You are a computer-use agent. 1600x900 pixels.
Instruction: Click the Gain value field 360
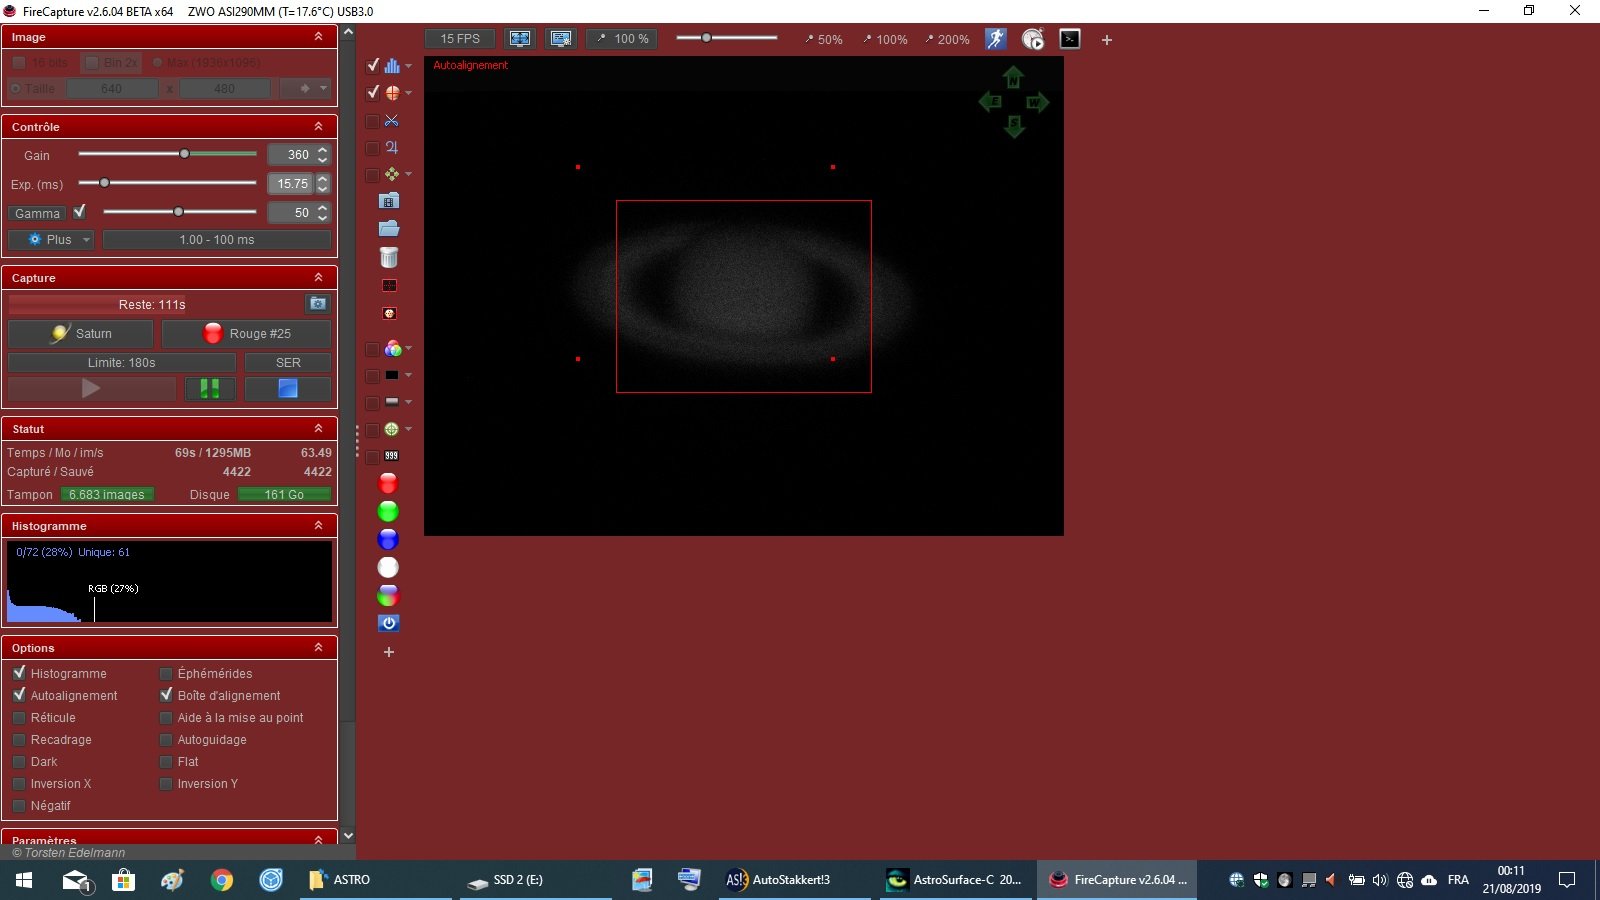[x=292, y=155]
